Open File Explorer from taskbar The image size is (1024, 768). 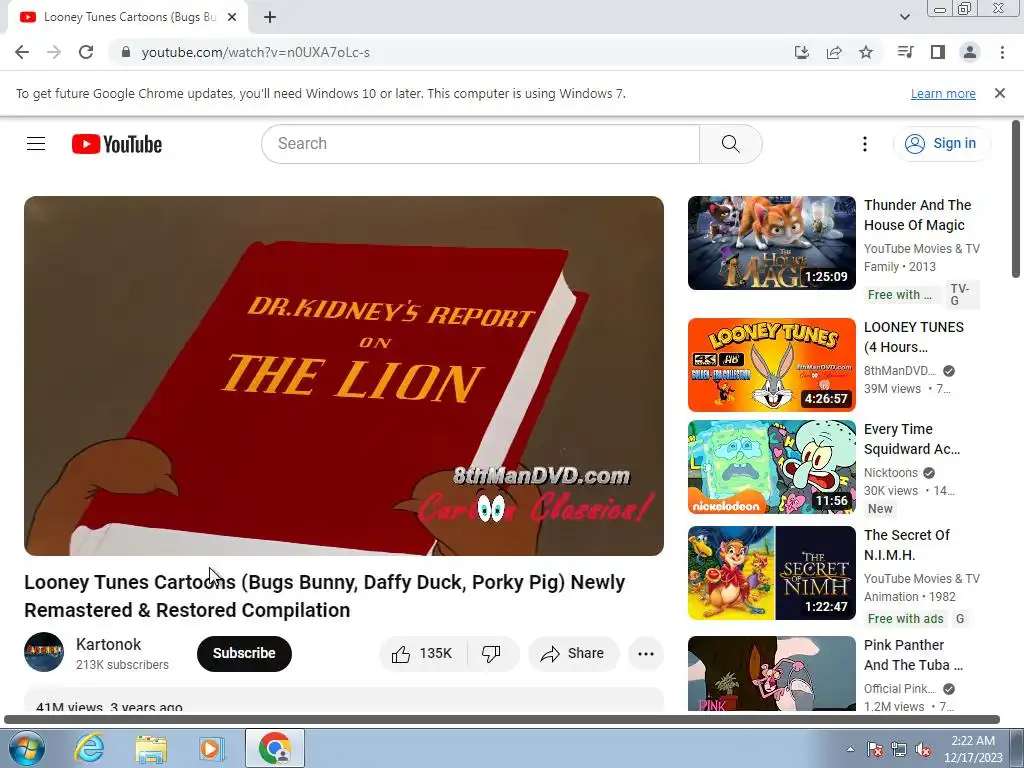(x=151, y=748)
